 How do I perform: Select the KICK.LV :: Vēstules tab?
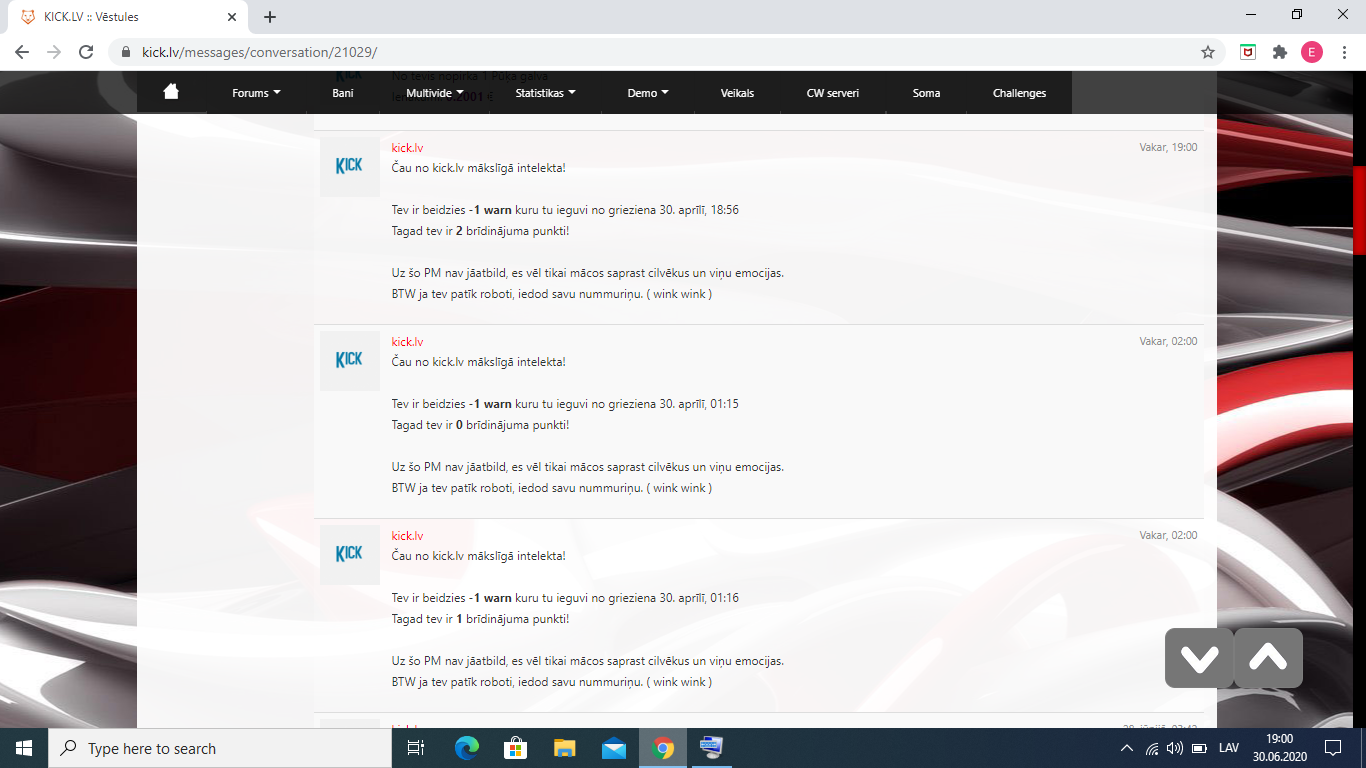pyautogui.click(x=128, y=17)
